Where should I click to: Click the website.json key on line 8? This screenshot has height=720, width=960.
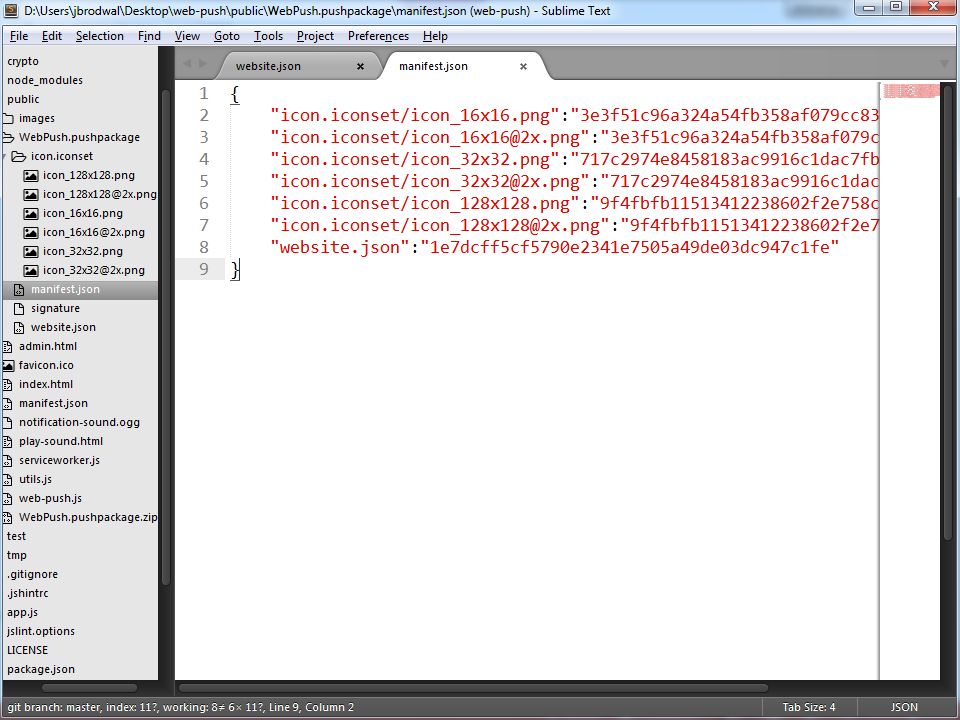coord(339,247)
